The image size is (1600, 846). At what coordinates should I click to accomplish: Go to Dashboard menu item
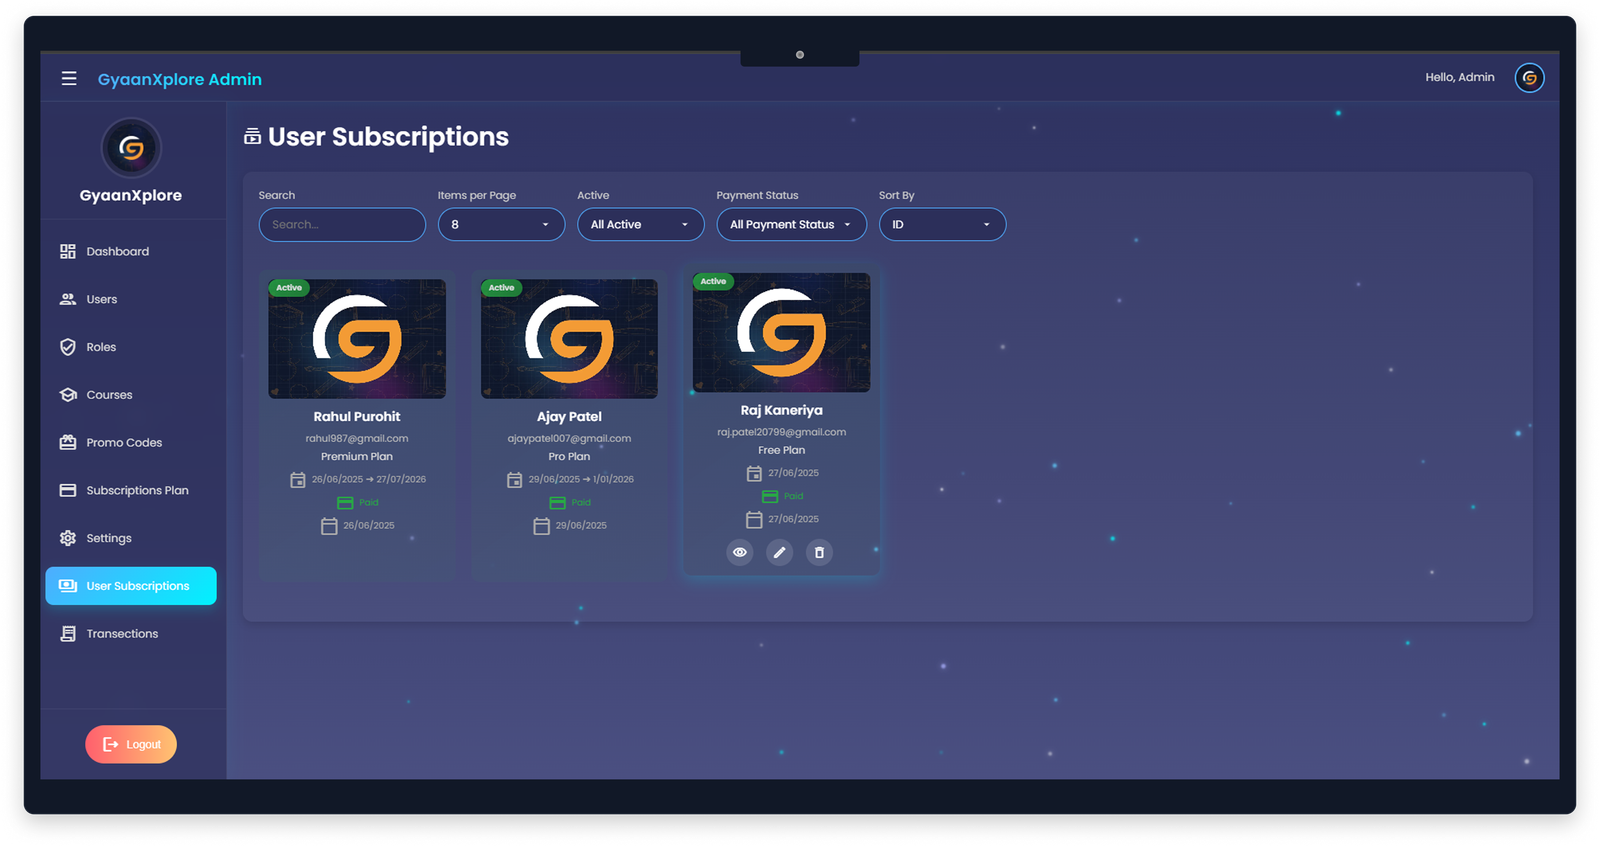[131, 252]
